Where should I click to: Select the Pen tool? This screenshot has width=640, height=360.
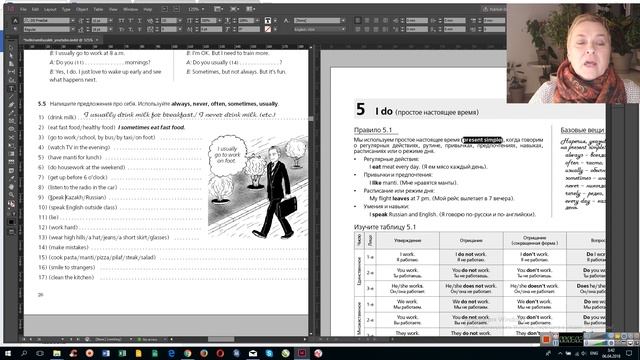tap(11, 105)
